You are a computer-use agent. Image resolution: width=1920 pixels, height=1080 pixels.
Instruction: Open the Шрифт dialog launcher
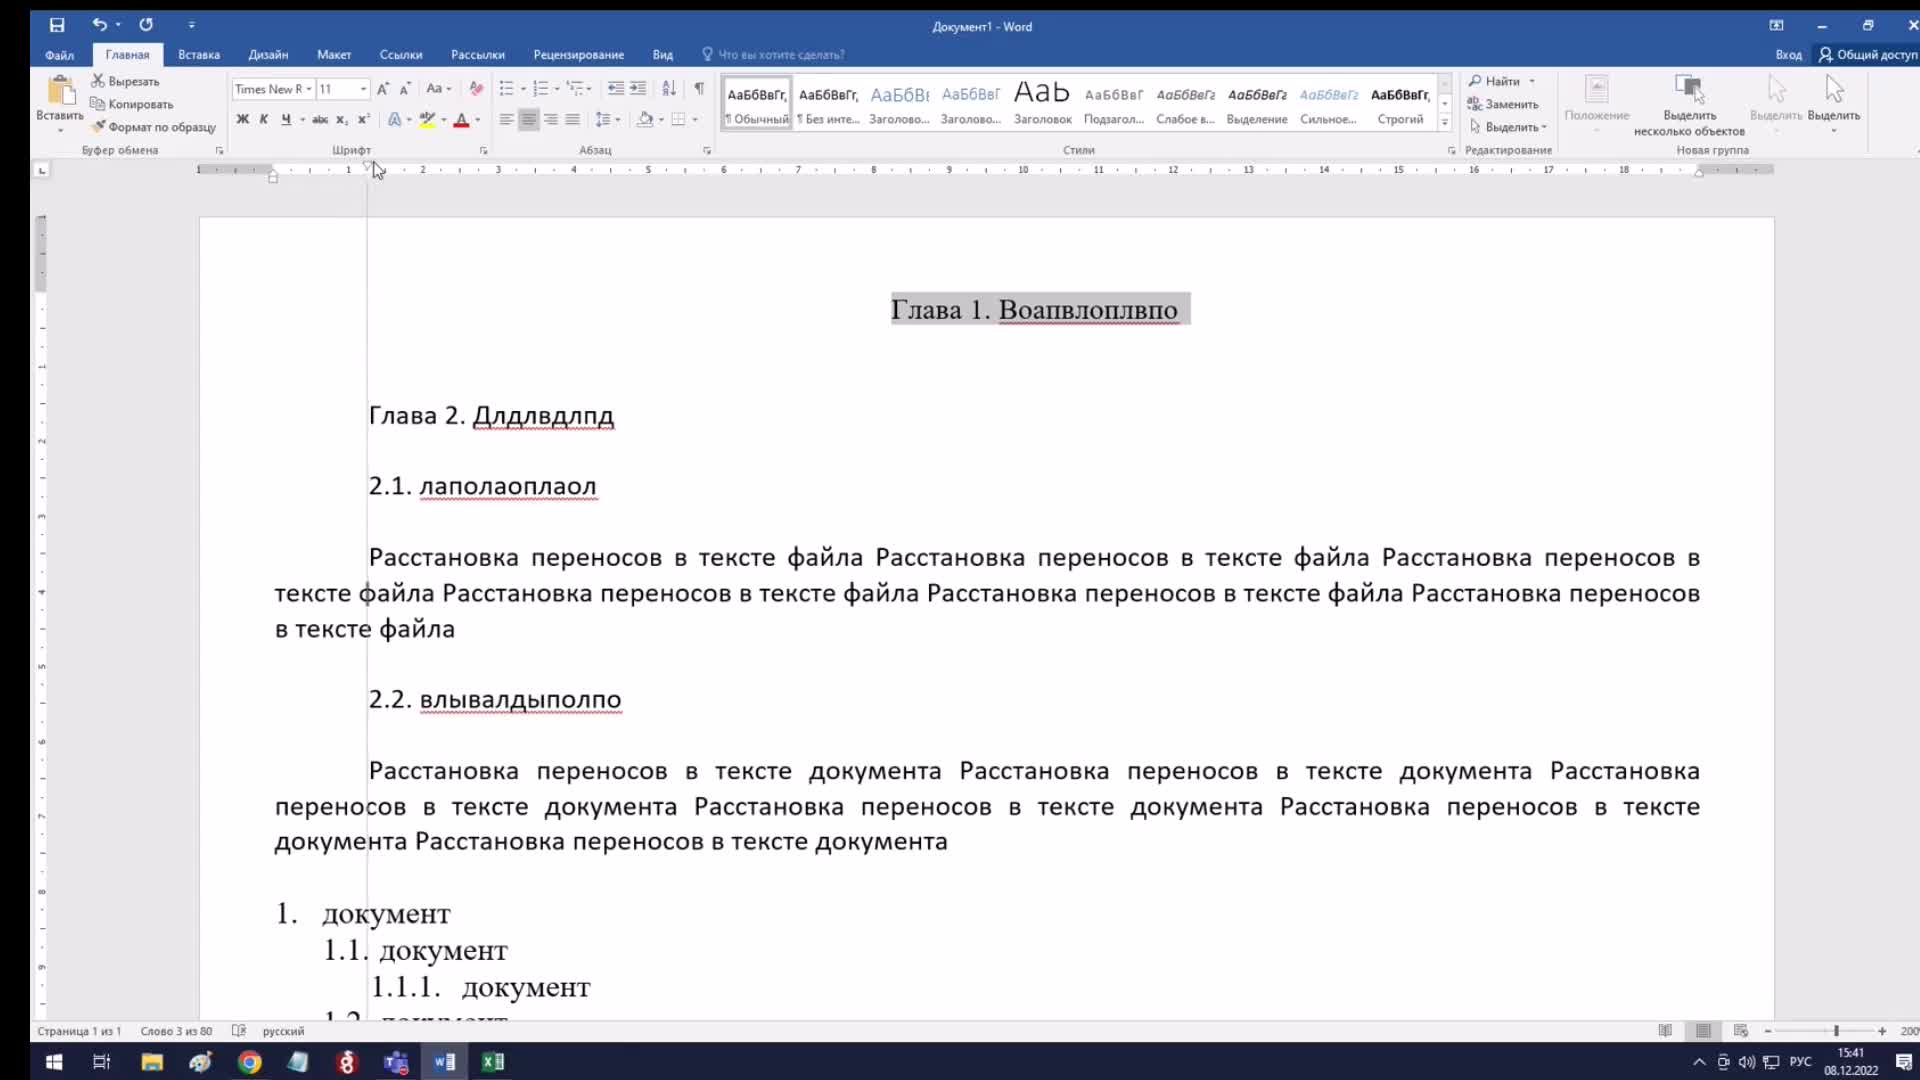(484, 151)
